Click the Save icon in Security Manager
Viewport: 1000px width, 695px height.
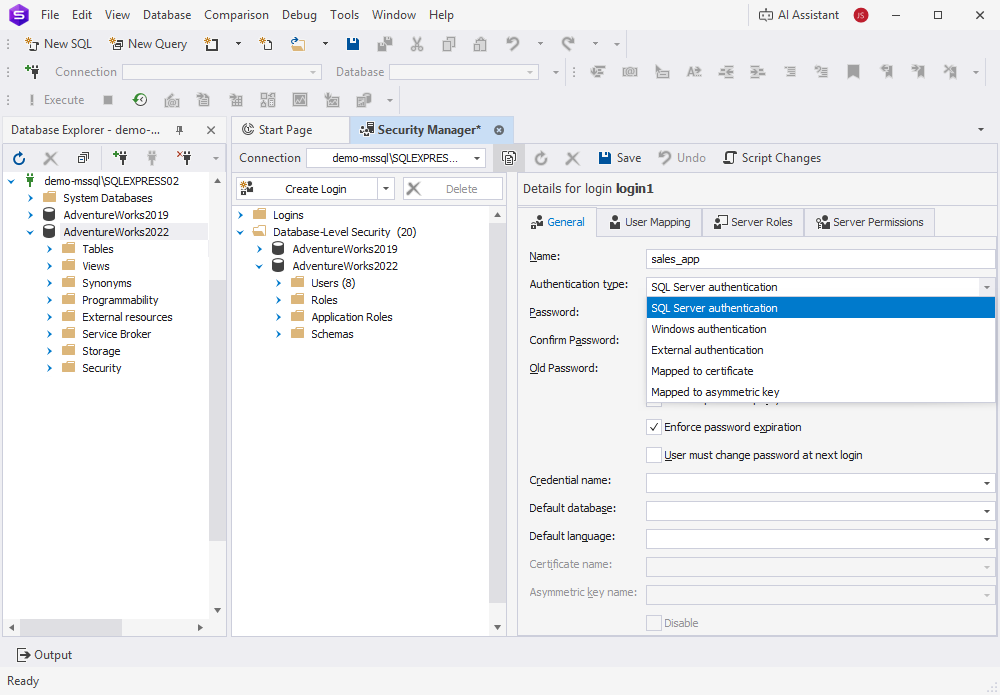click(x=619, y=157)
